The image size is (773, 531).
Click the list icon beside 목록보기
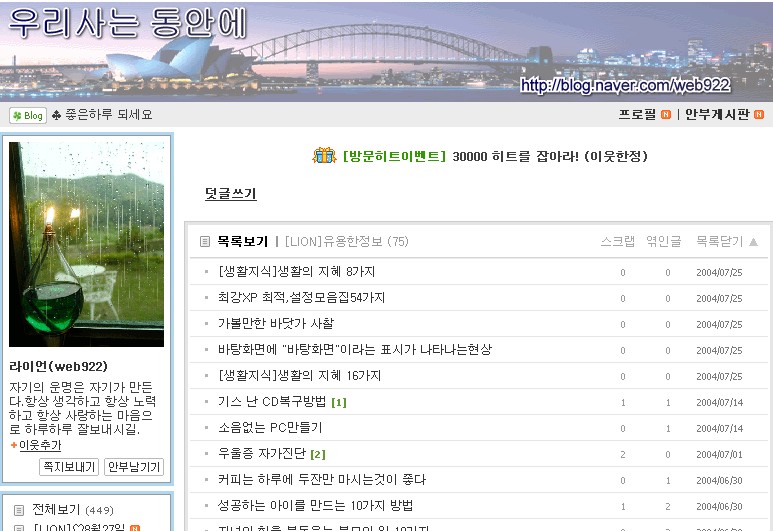tap(205, 242)
